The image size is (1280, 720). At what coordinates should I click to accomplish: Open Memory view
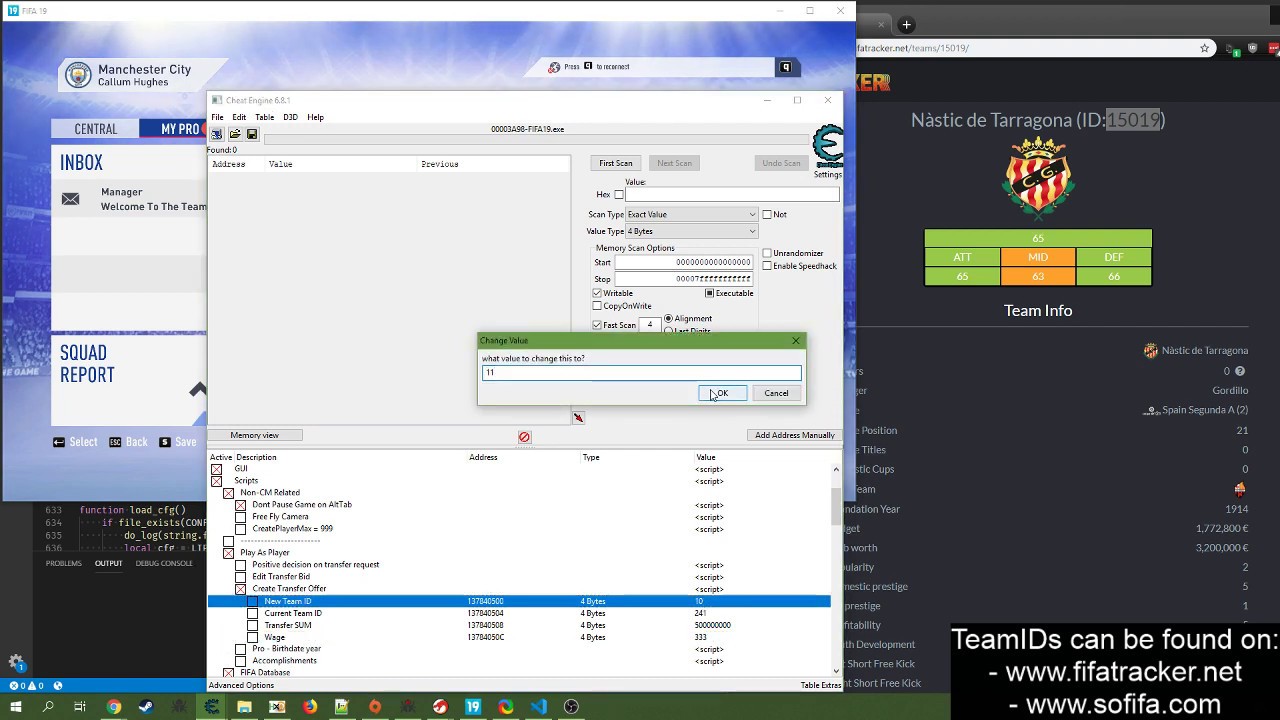click(x=254, y=435)
